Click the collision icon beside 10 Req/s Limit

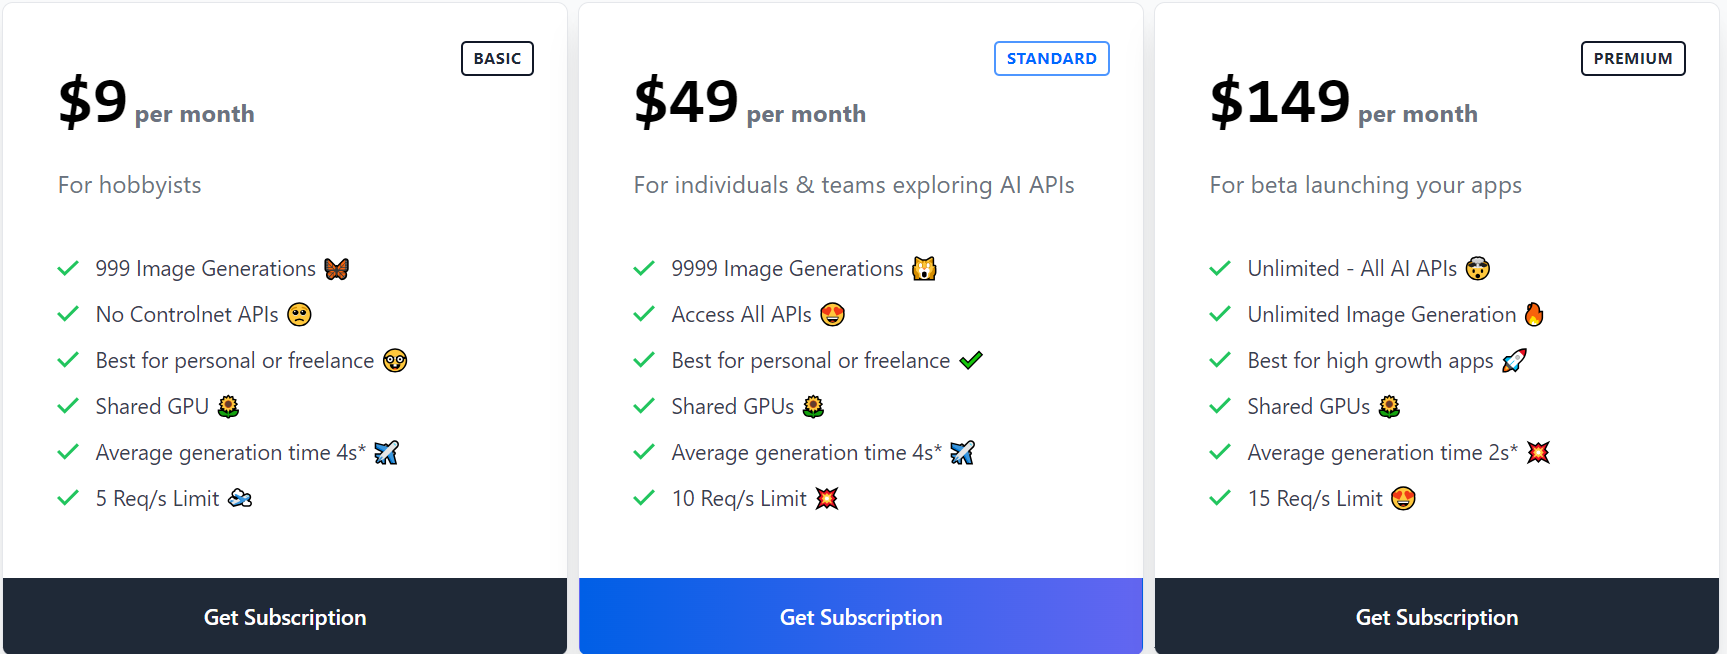[x=826, y=498]
